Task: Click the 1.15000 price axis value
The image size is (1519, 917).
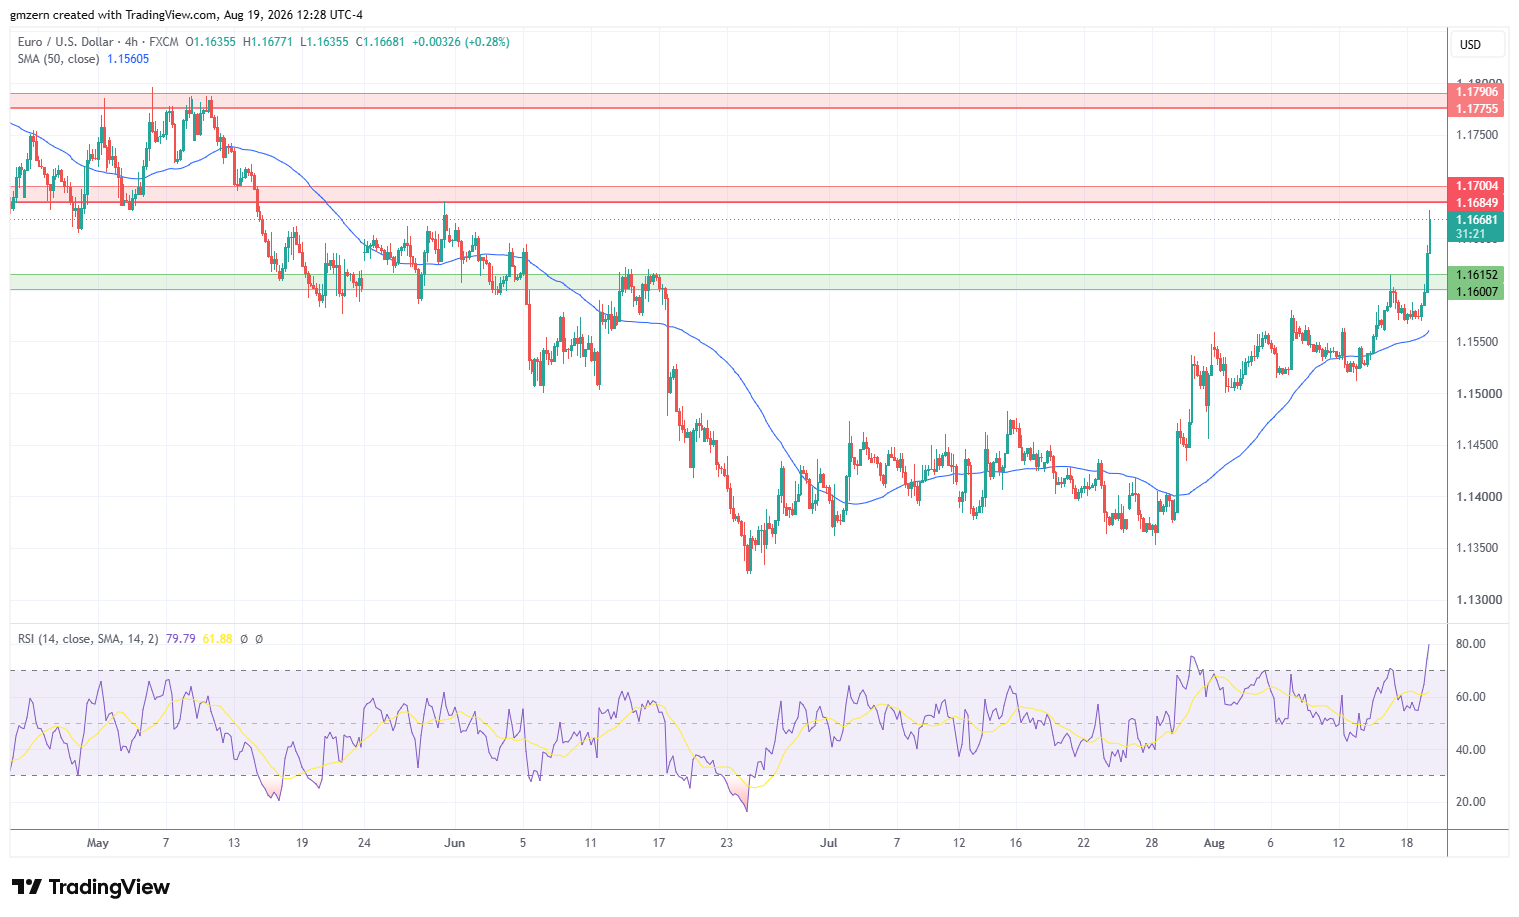Action: tap(1477, 394)
